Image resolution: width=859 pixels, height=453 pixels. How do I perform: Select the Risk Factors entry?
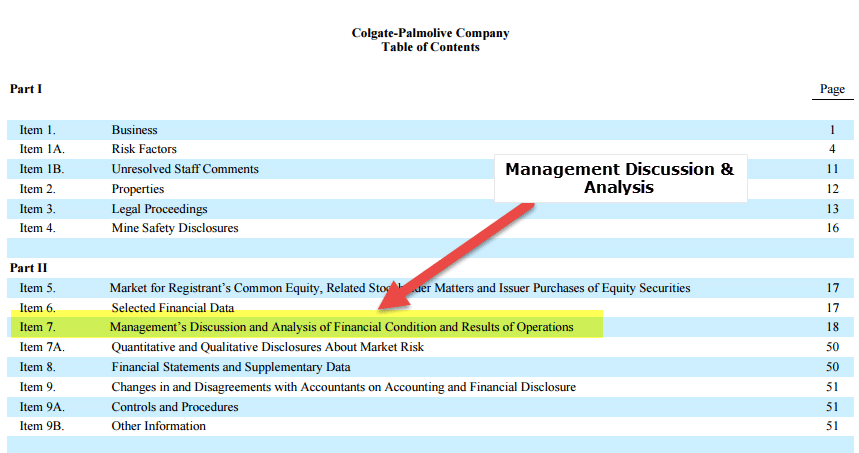144,149
